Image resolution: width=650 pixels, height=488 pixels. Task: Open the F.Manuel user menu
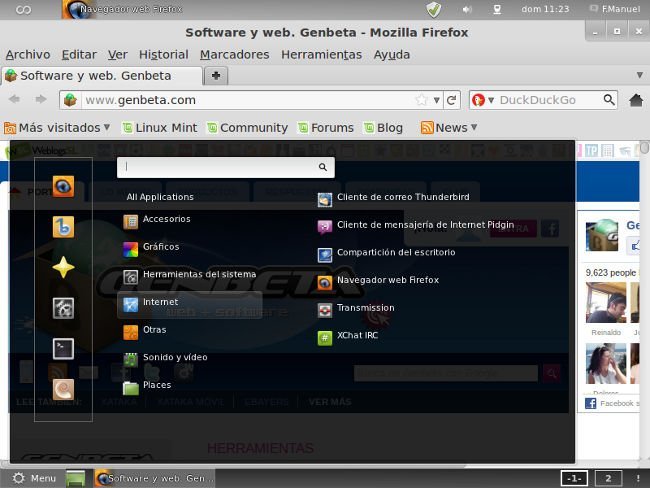click(x=615, y=9)
